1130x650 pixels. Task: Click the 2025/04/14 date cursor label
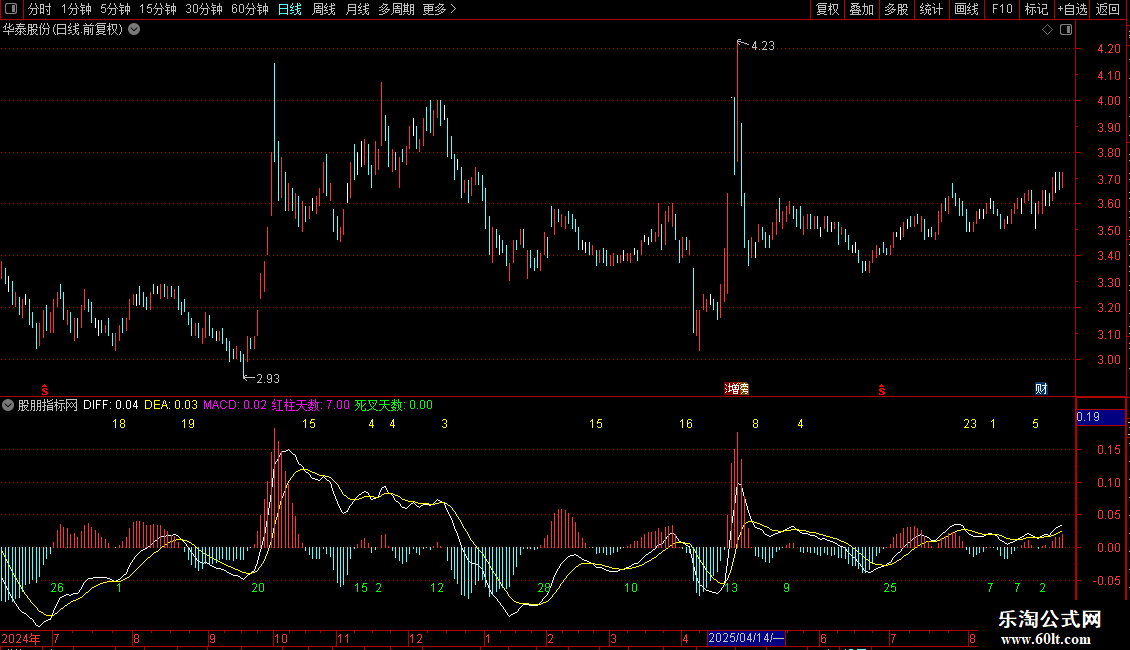tap(746, 638)
